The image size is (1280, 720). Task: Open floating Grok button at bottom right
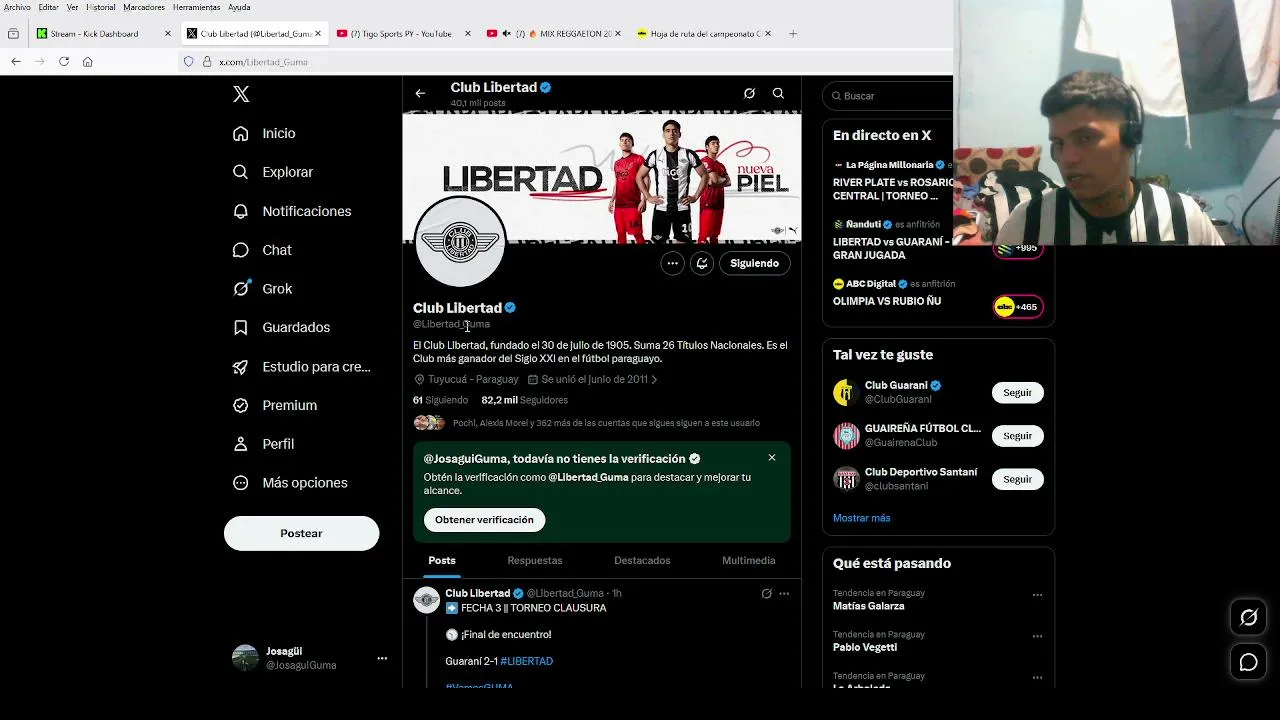(1249, 618)
